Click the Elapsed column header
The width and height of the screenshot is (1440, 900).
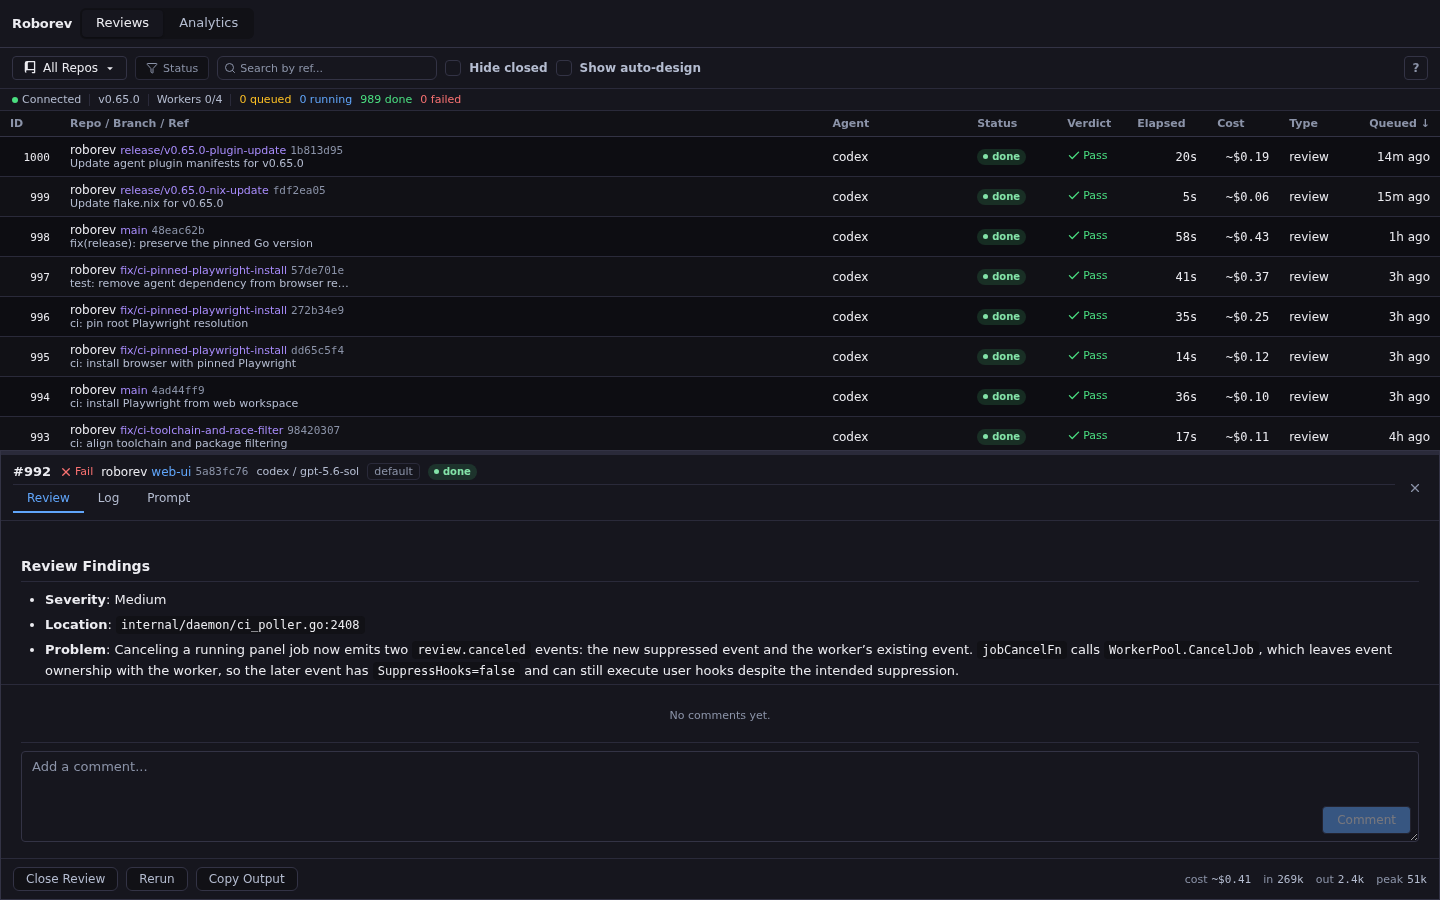coord(1161,123)
